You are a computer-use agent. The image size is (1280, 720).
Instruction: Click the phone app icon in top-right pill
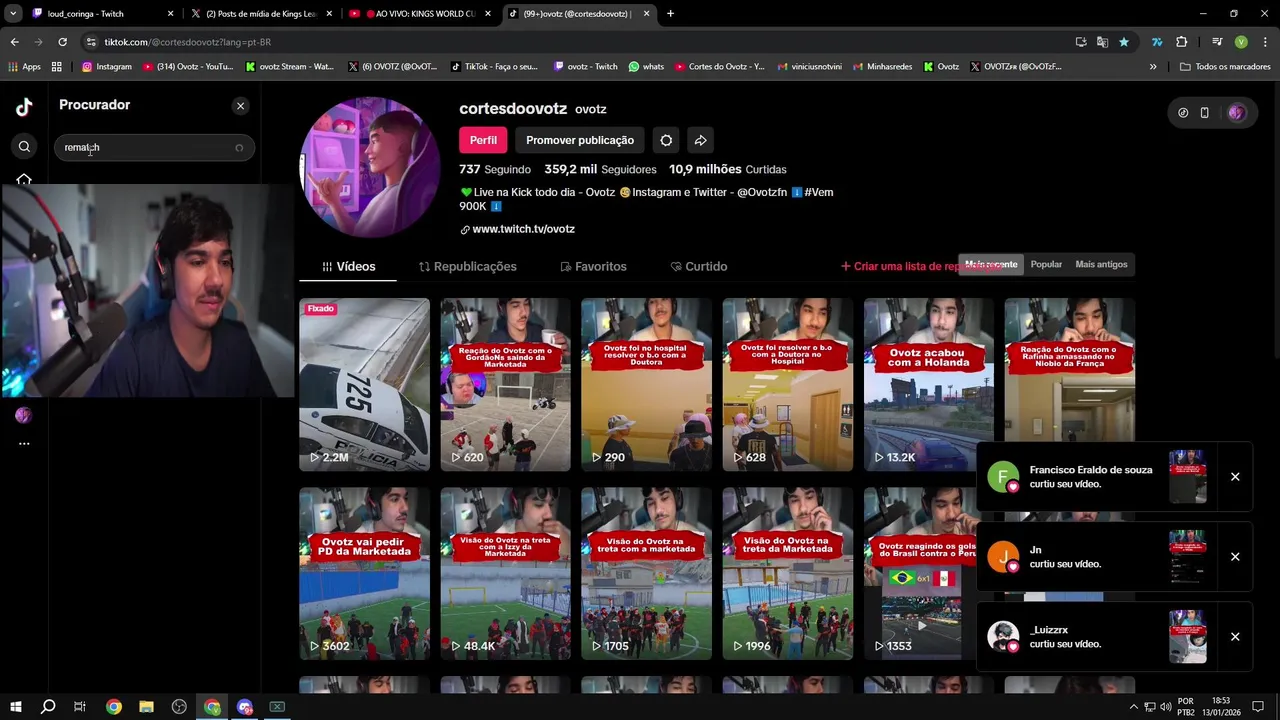tap(1204, 113)
